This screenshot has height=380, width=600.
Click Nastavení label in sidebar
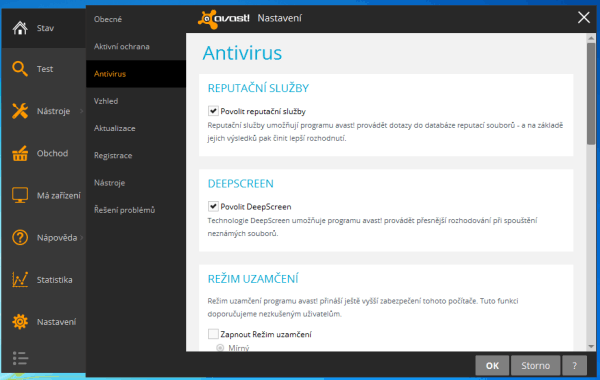(x=56, y=322)
